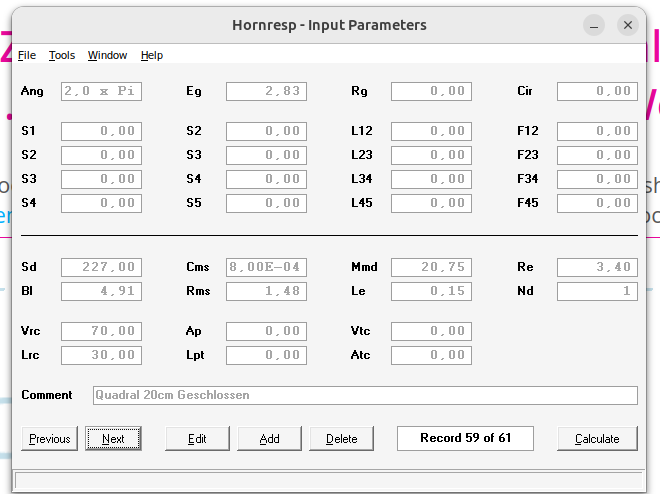Select the Cms field with 8,00E-04
Image resolution: width=660 pixels, height=494 pixels.
[266, 267]
